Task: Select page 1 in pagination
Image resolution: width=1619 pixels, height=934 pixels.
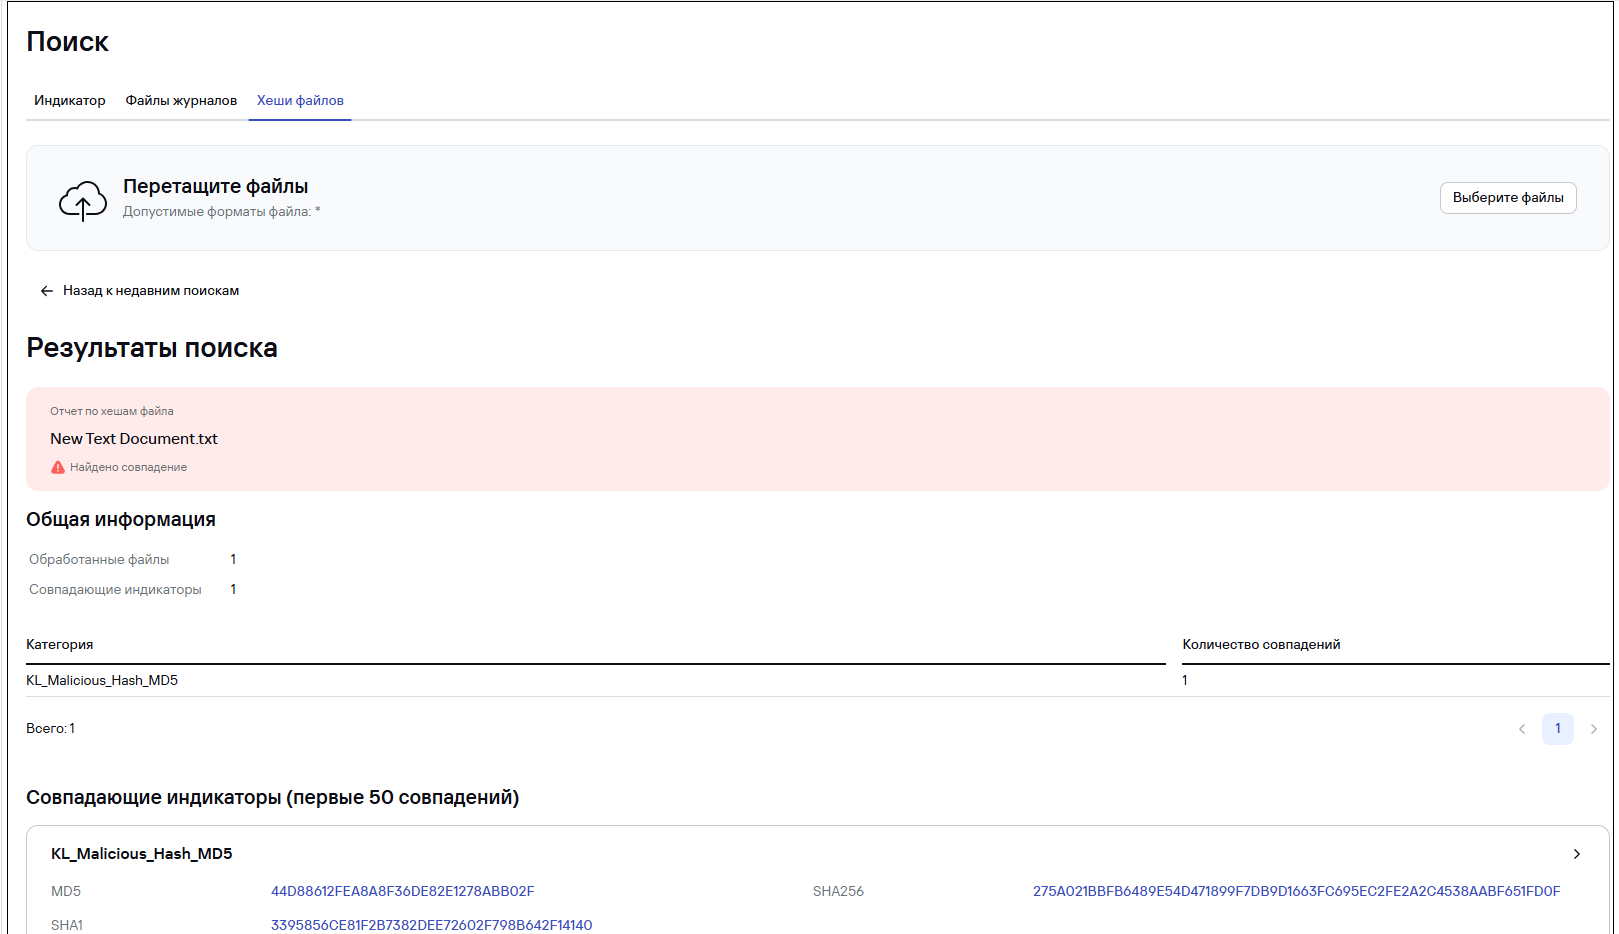Action: (1558, 729)
